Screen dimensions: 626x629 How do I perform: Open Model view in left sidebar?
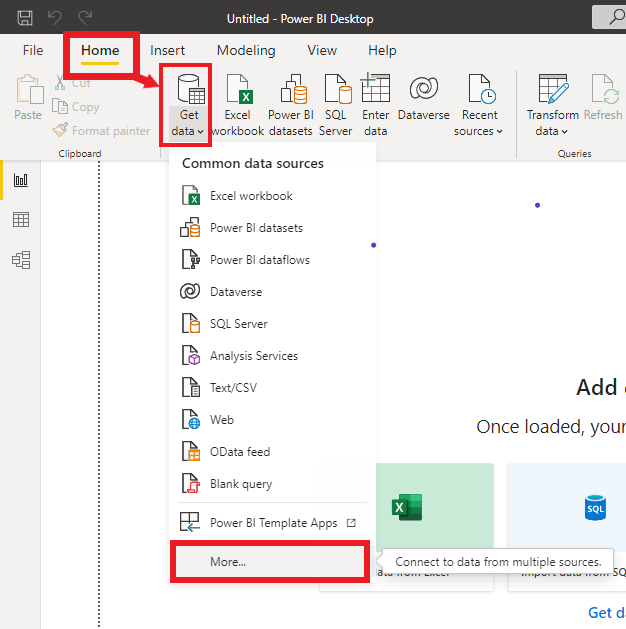tap(21, 260)
